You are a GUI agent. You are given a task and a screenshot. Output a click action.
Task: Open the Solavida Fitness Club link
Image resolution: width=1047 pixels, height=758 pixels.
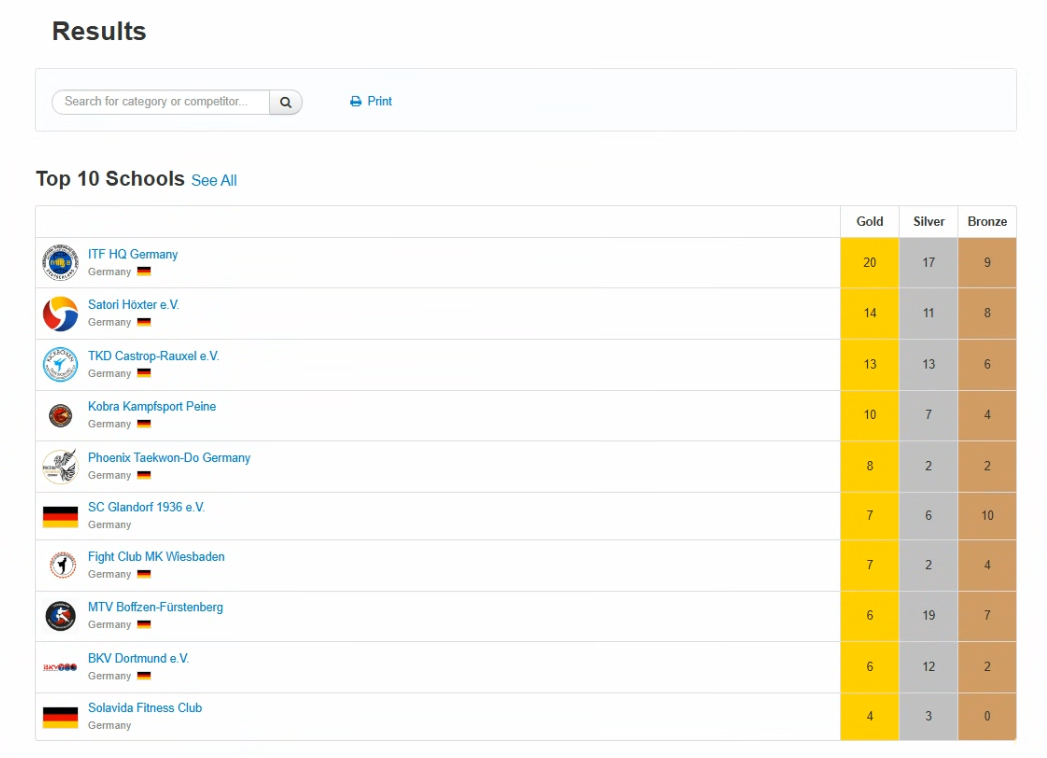145,707
